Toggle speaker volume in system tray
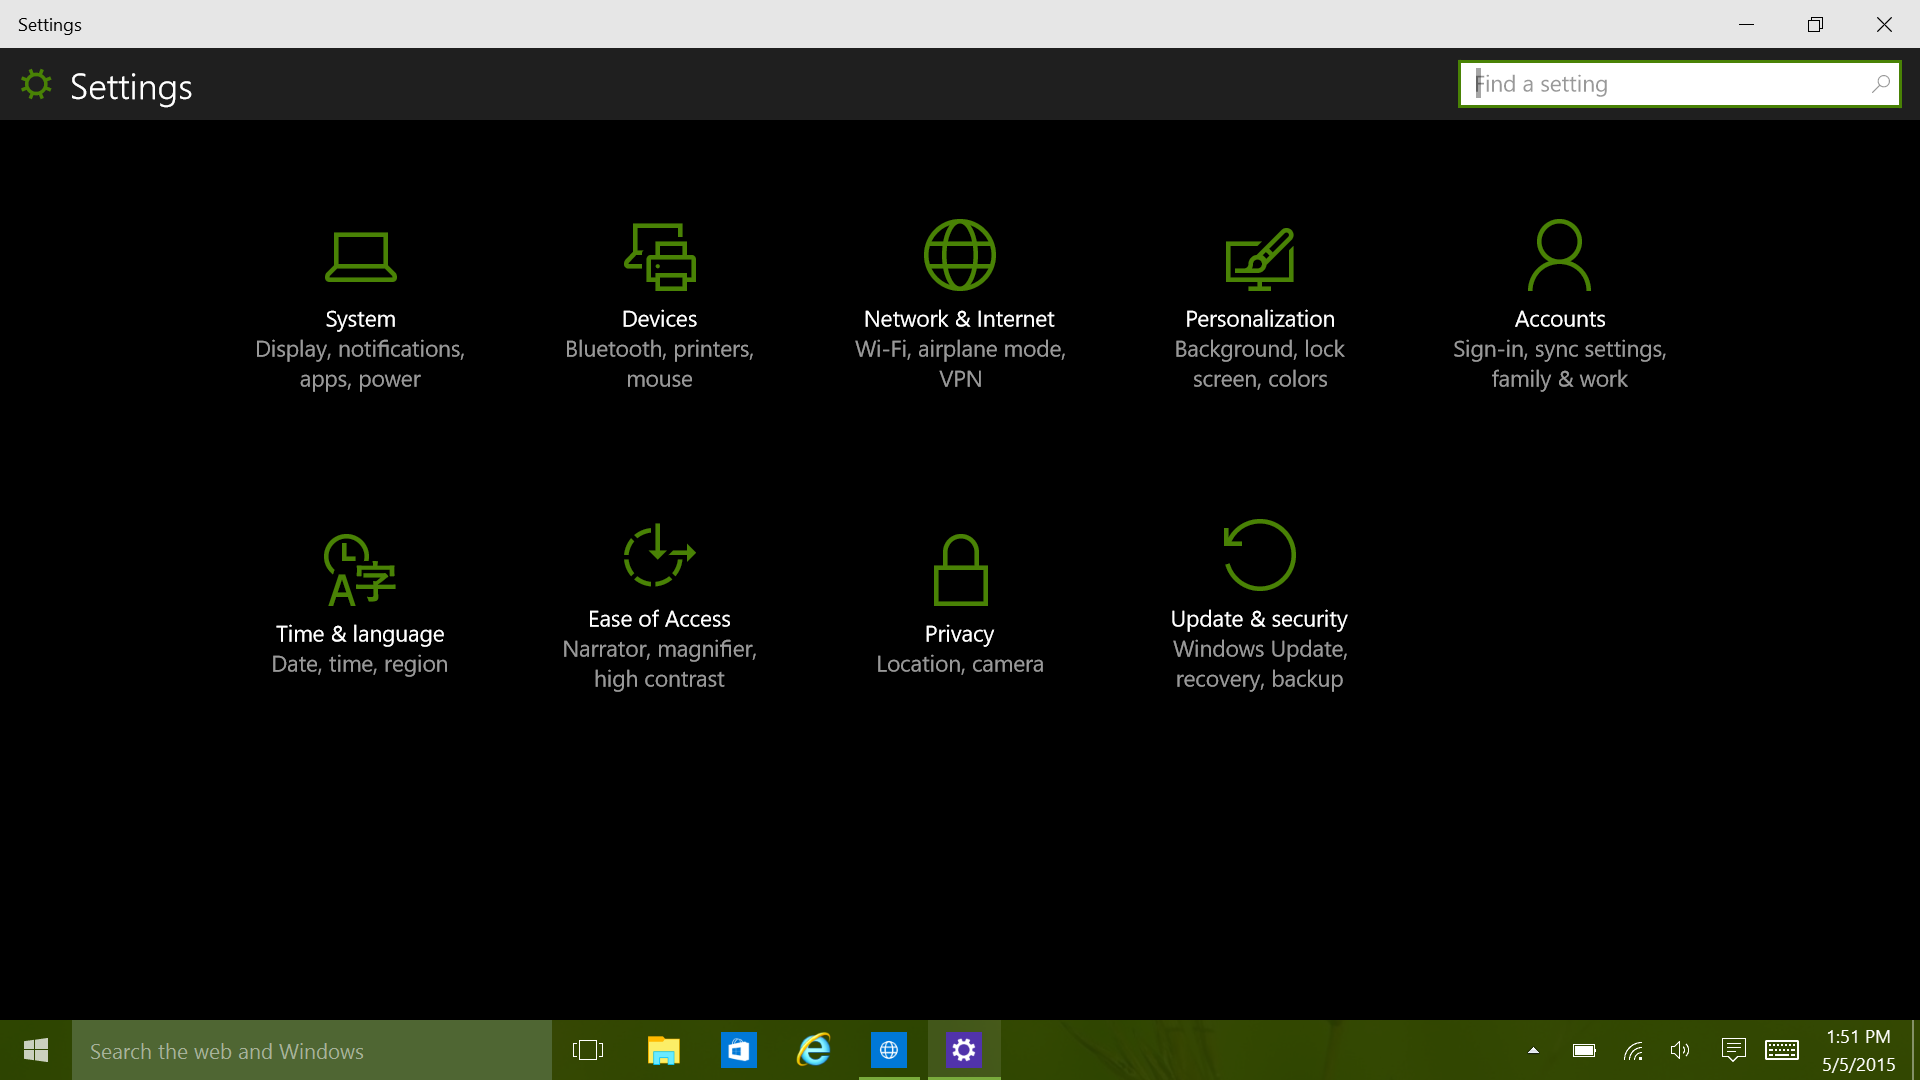The height and width of the screenshot is (1080, 1920). point(1681,1051)
